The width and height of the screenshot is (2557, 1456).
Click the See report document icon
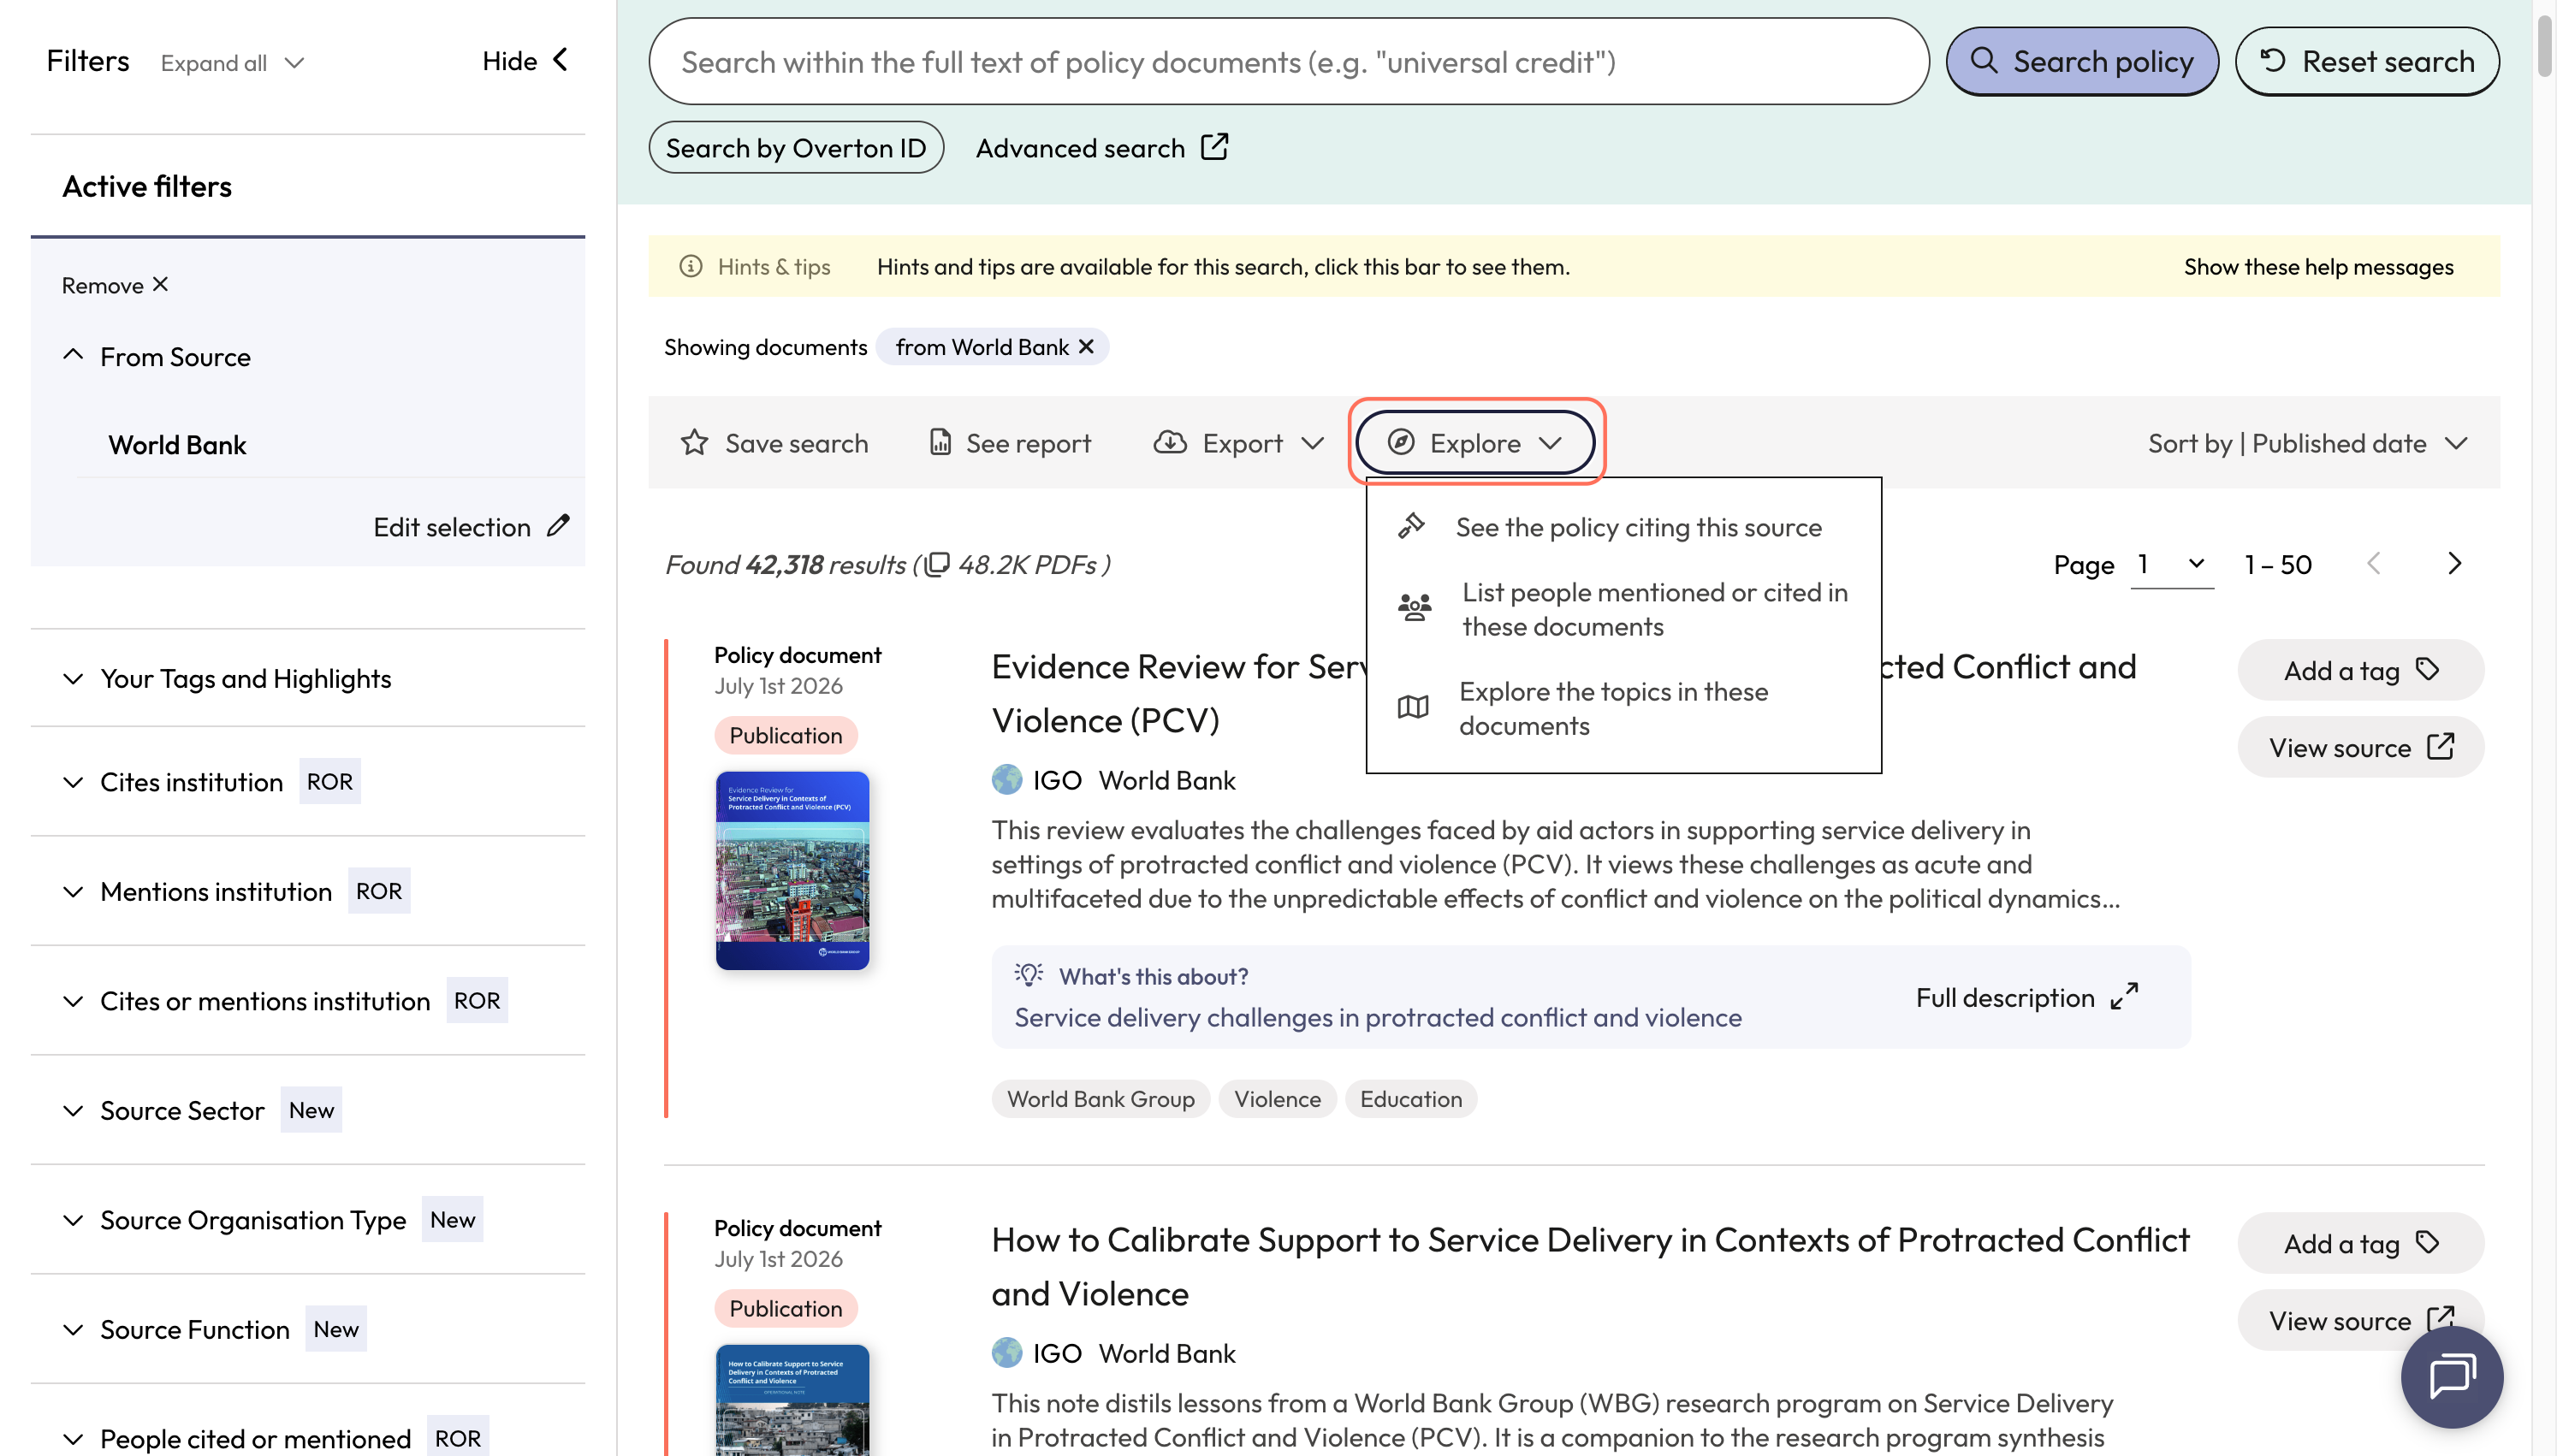click(940, 442)
